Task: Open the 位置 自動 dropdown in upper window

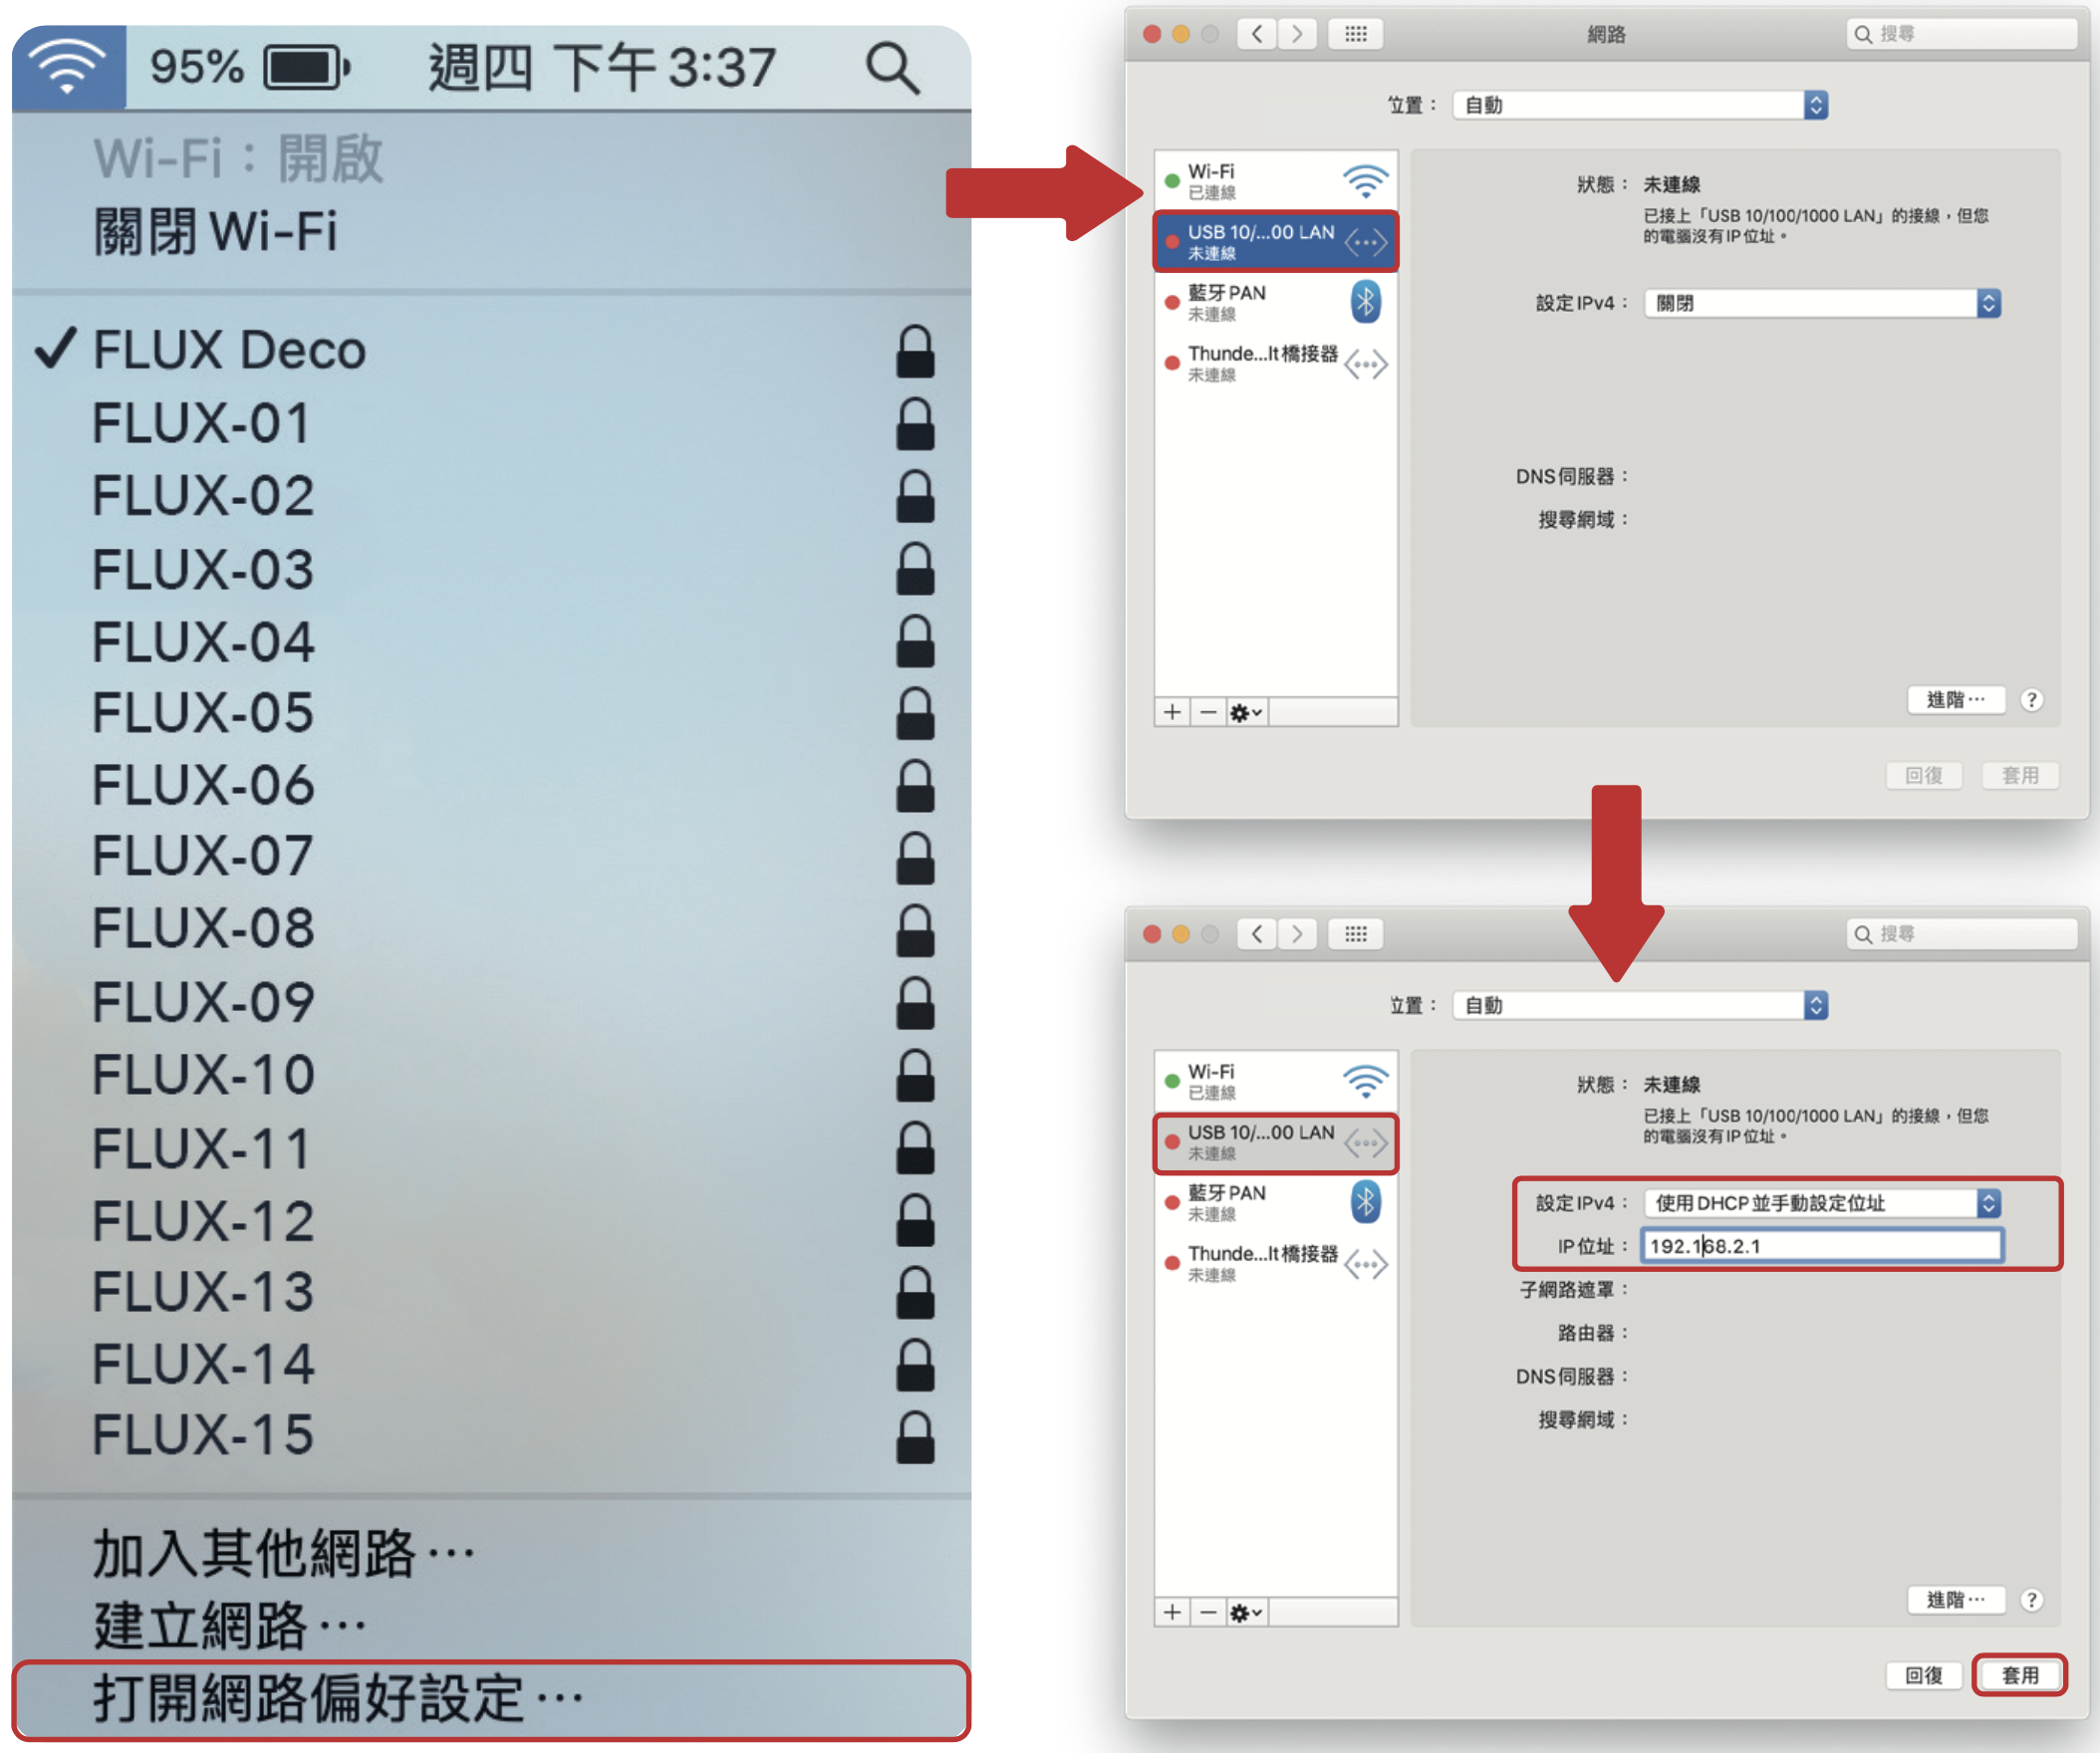Action: pos(1640,105)
